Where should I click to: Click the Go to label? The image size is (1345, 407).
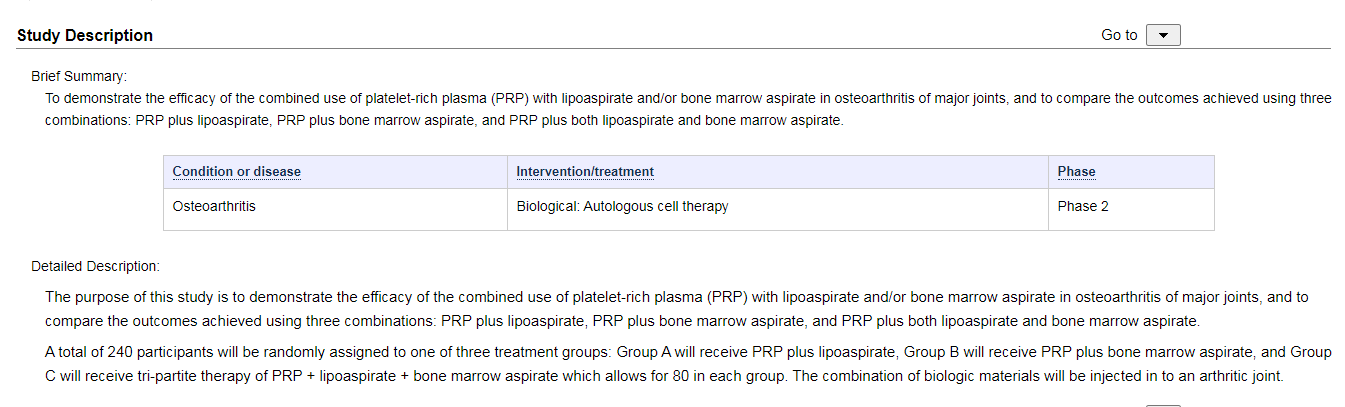click(1119, 35)
